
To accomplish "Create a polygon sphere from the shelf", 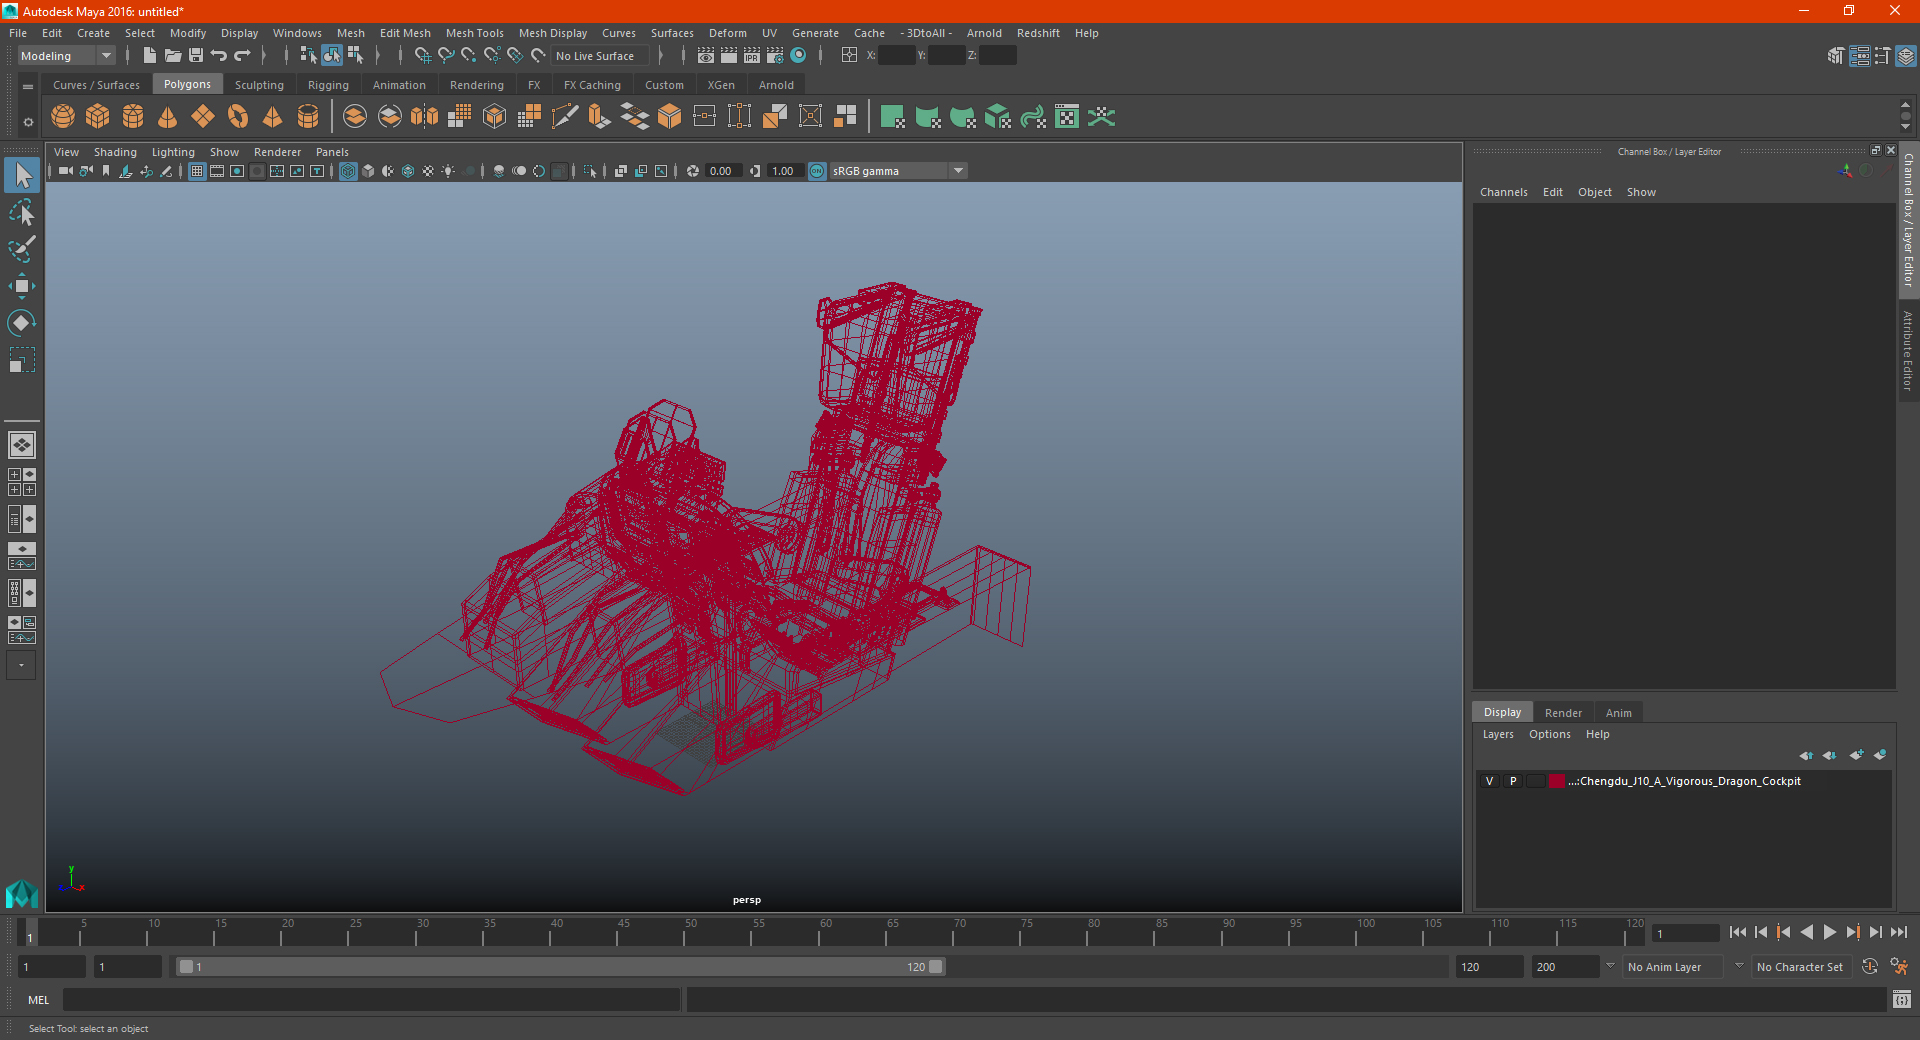I will pyautogui.click(x=63, y=117).
